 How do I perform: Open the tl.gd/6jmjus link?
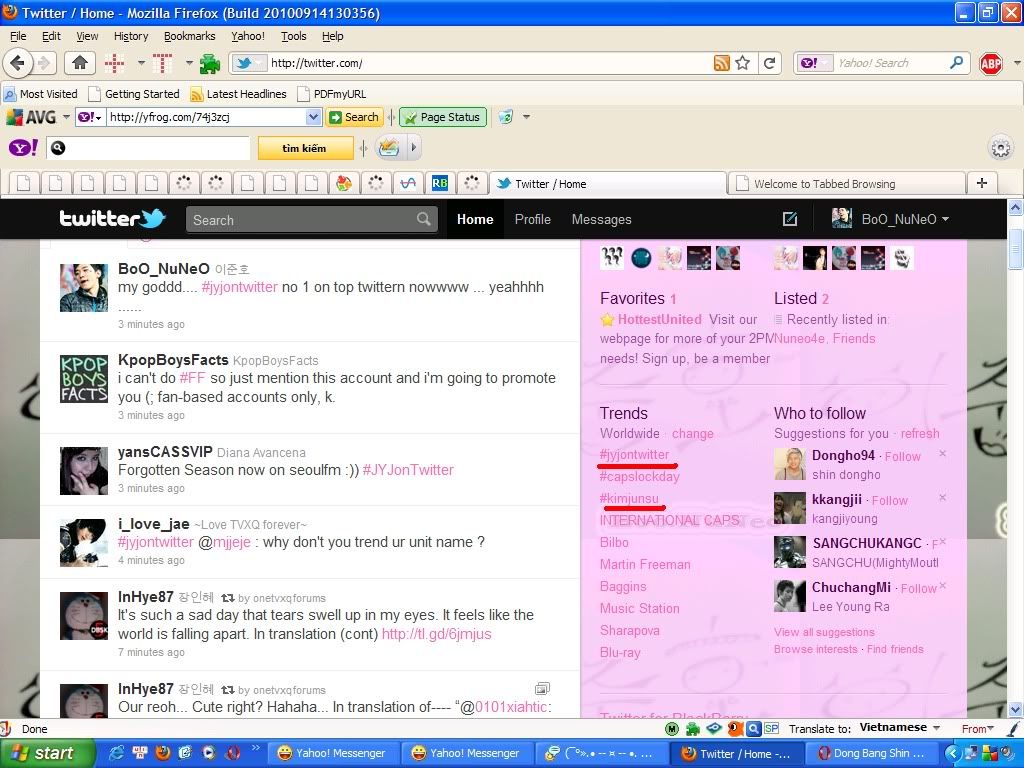click(436, 634)
